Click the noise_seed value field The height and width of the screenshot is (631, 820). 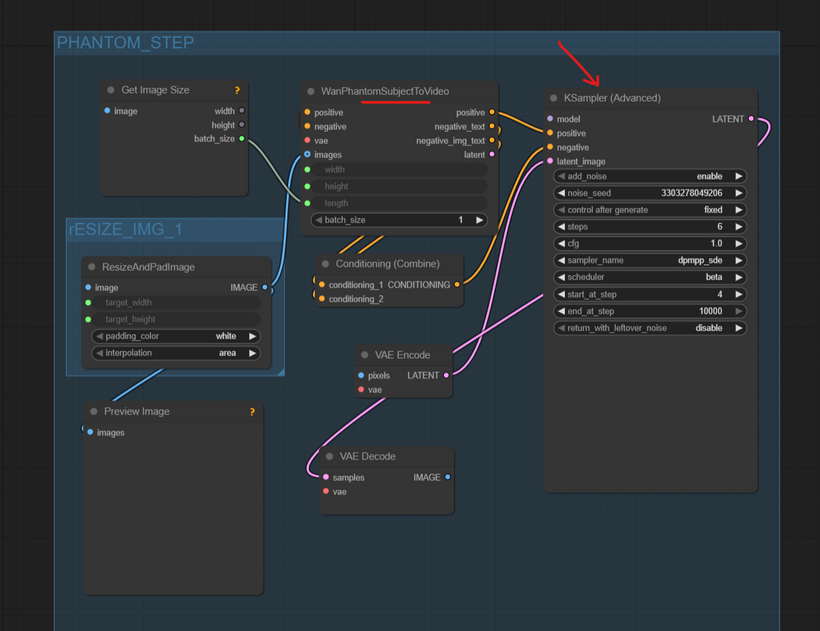650,193
